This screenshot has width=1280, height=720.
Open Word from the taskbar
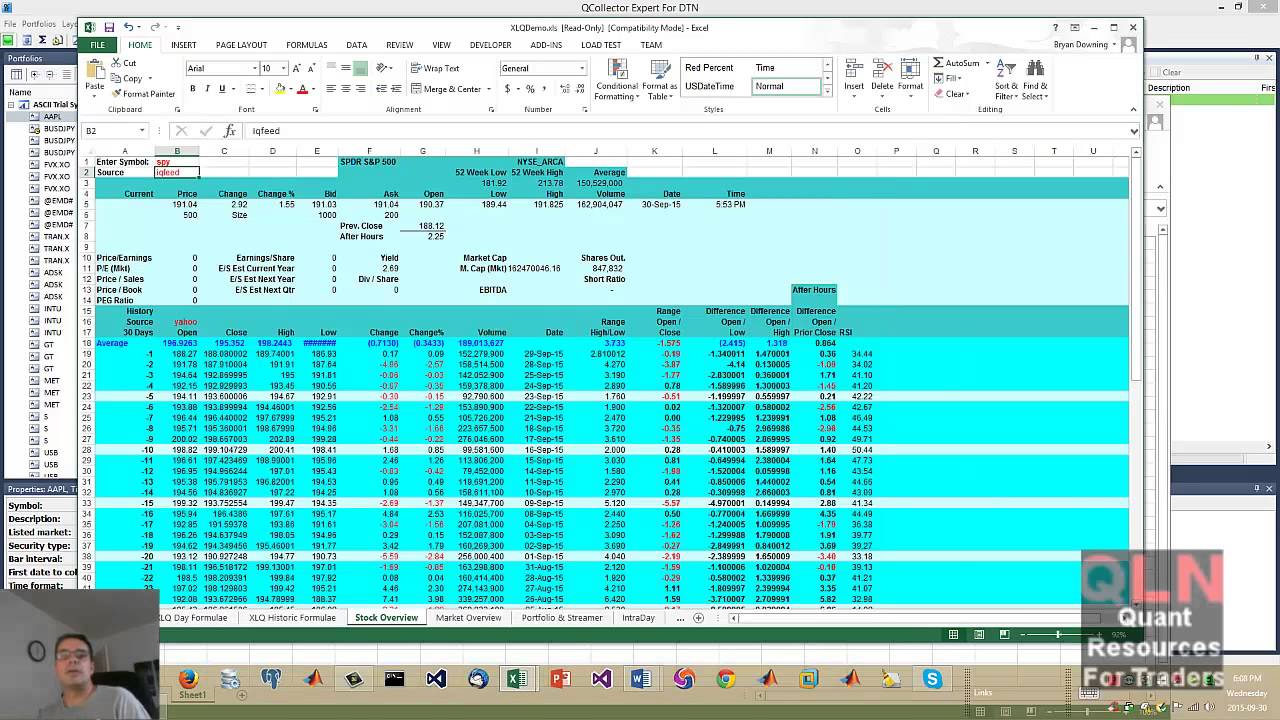[642, 680]
